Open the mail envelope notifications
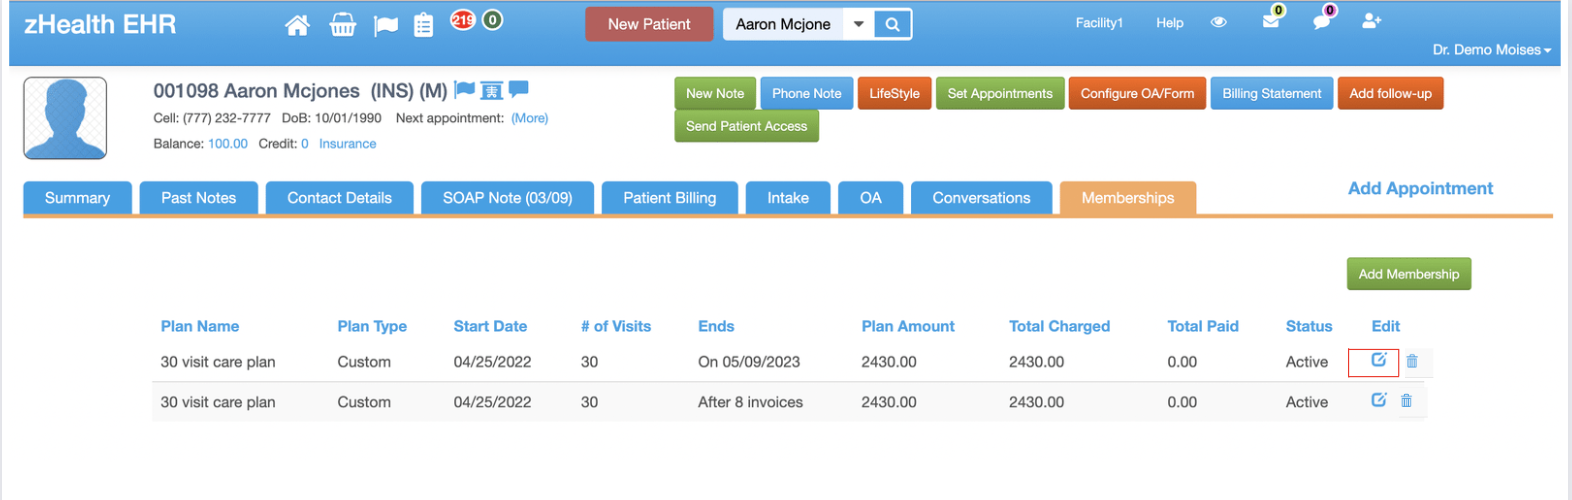This screenshot has width=1572, height=500. (1271, 20)
